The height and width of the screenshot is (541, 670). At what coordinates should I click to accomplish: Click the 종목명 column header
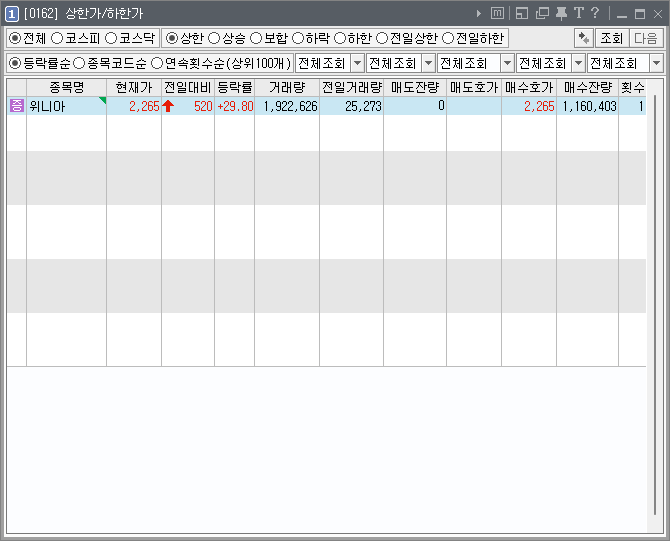pos(66,88)
